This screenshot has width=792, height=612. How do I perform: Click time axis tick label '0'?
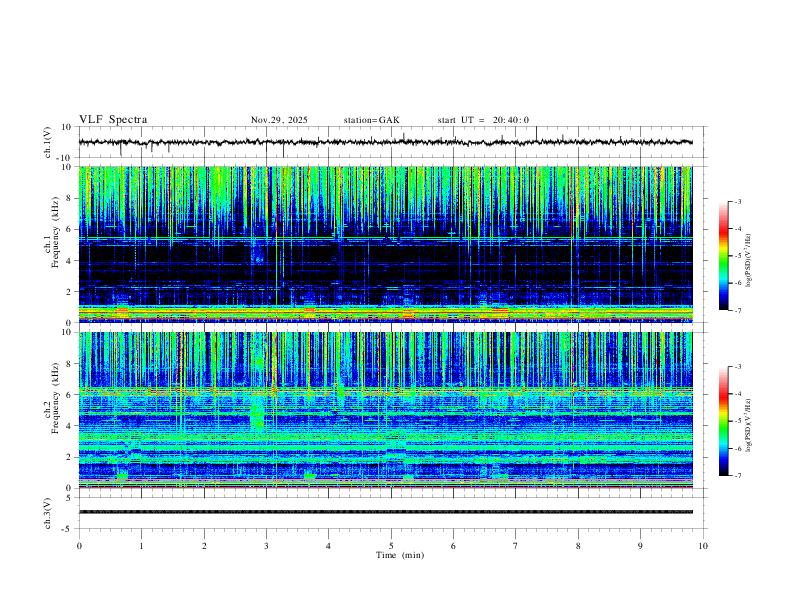pyautogui.click(x=79, y=546)
